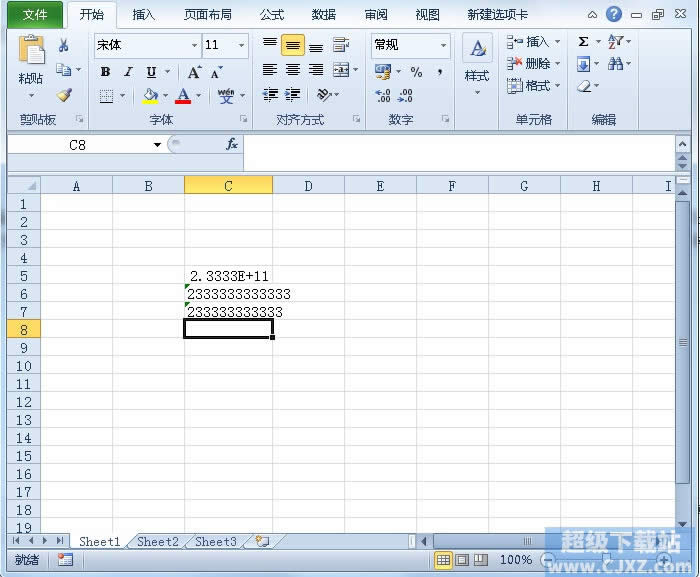
Task: Click inside the formula bar
Action: 459,153
